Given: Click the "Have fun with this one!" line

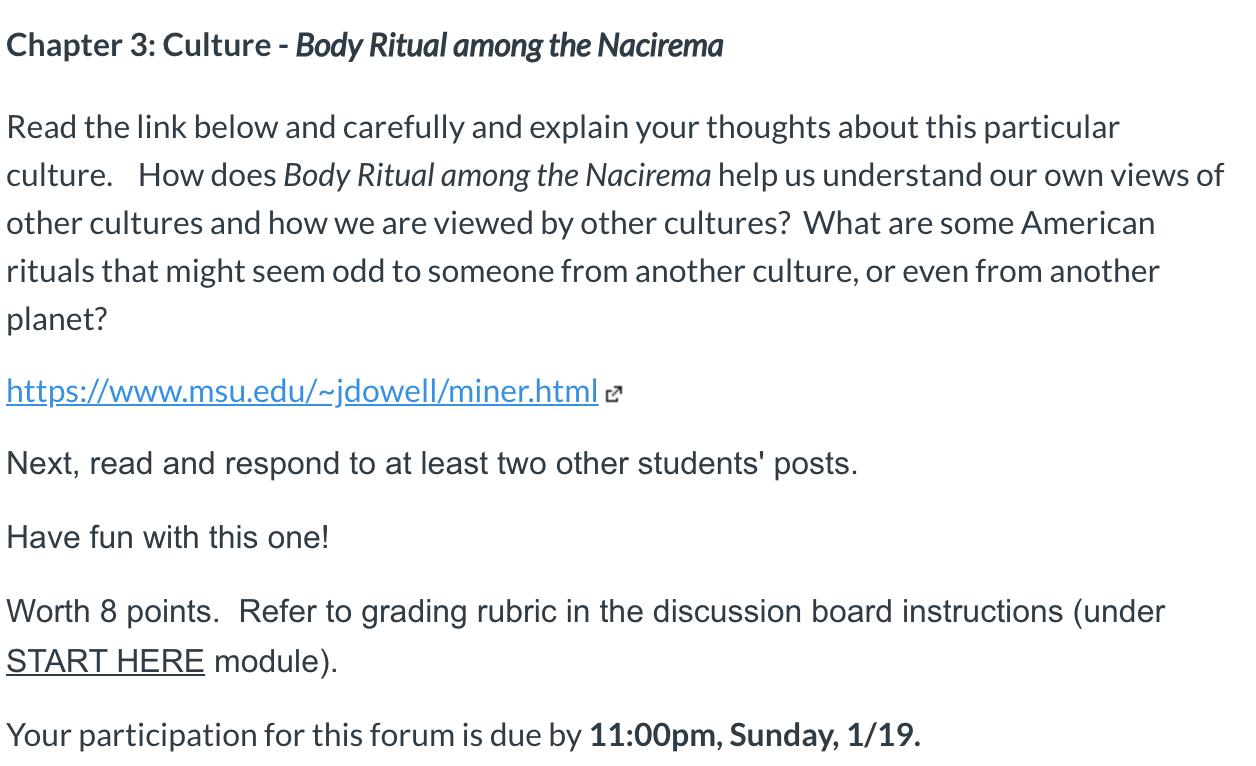Looking at the screenshot, I should tap(167, 538).
